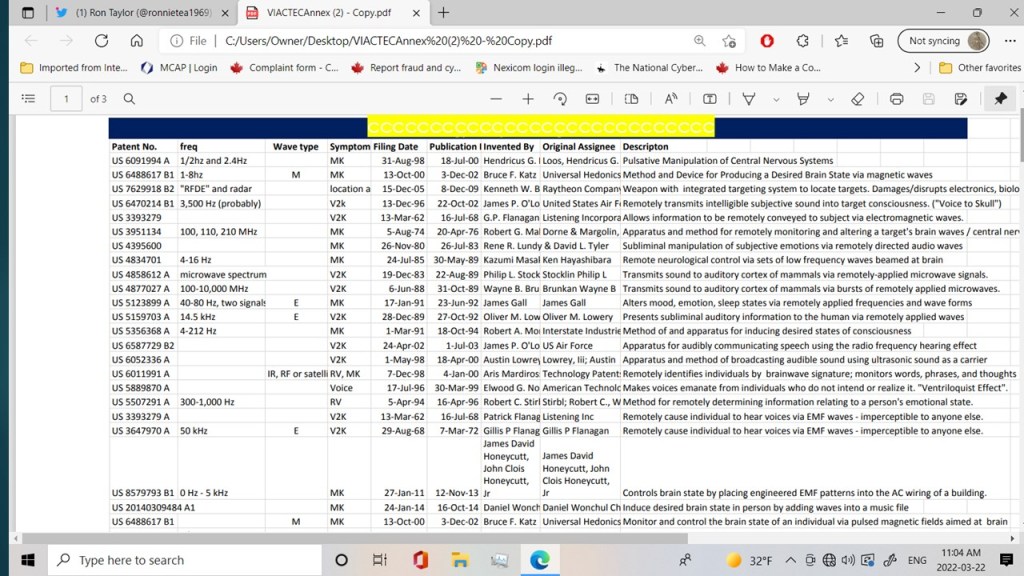Print the PDF document
This screenshot has width=1024, height=576.
[897, 99]
